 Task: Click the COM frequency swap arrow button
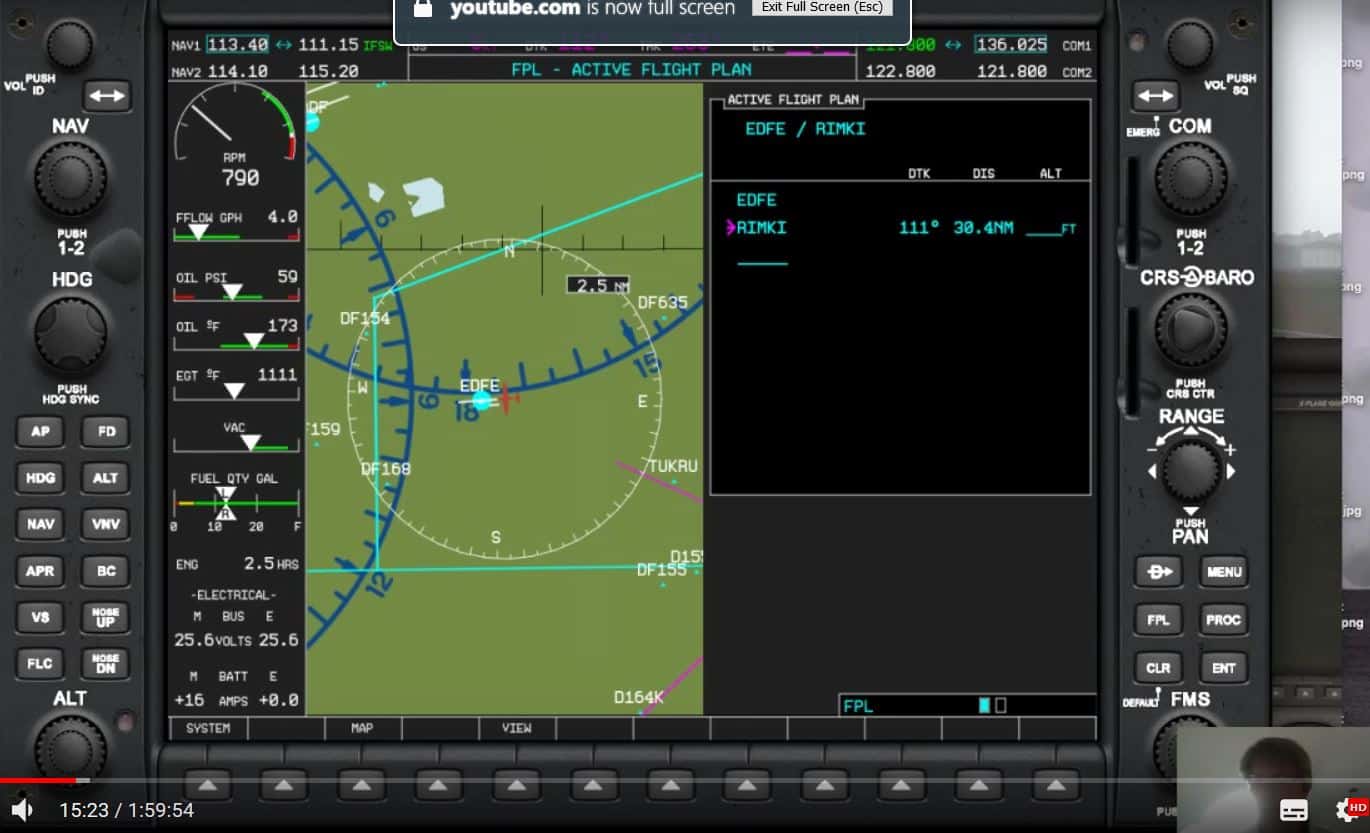pos(1155,96)
